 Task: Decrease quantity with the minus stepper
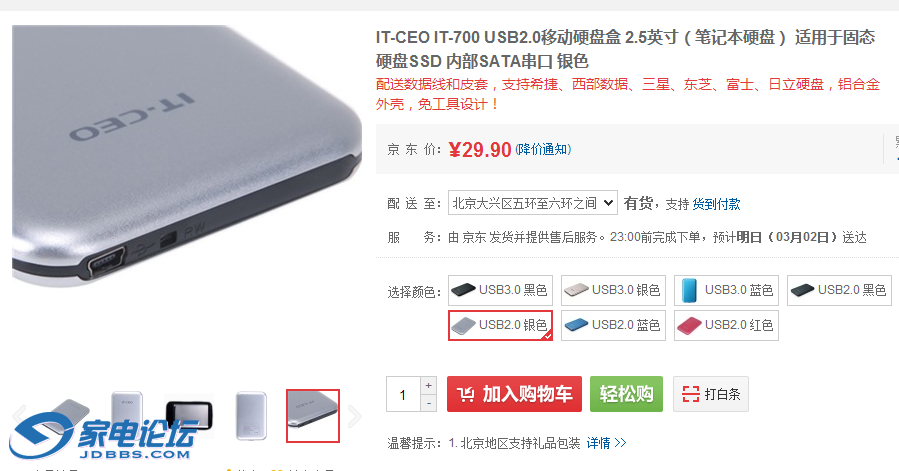[428, 403]
